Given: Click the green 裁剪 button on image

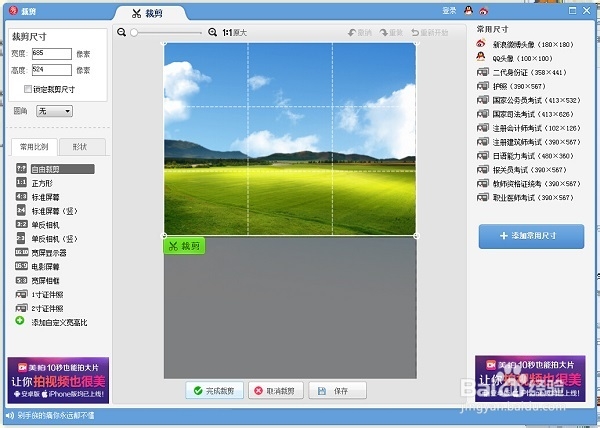Looking at the screenshot, I should click(184, 246).
